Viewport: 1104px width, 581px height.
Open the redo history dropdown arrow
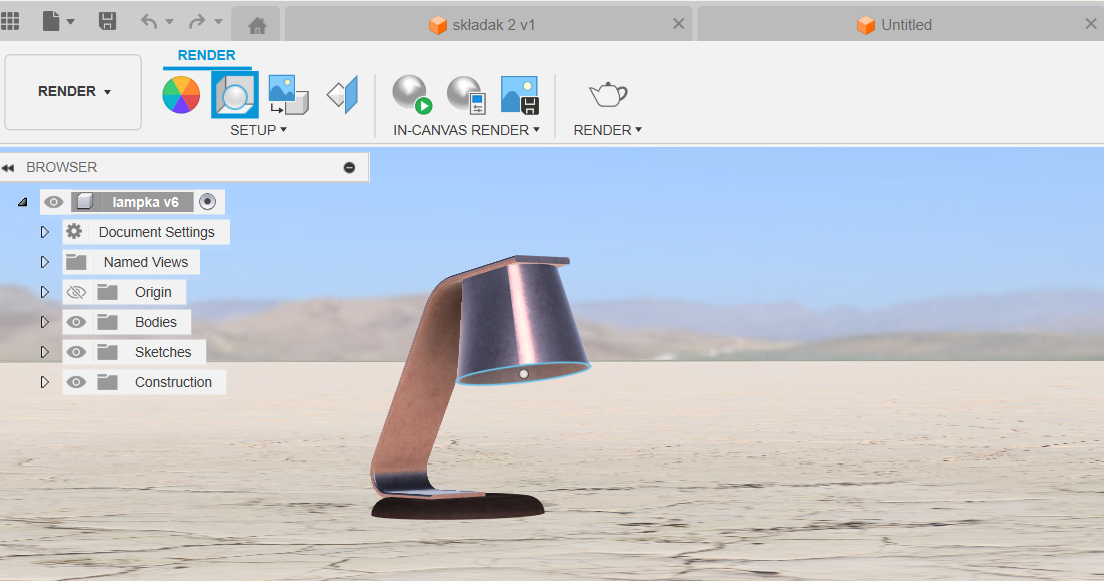coord(218,22)
